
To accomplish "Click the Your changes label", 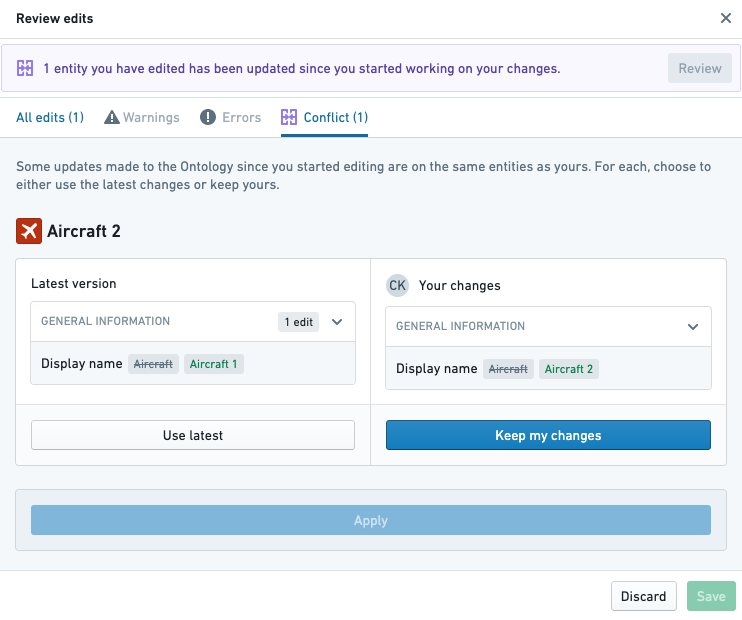I will [459, 285].
